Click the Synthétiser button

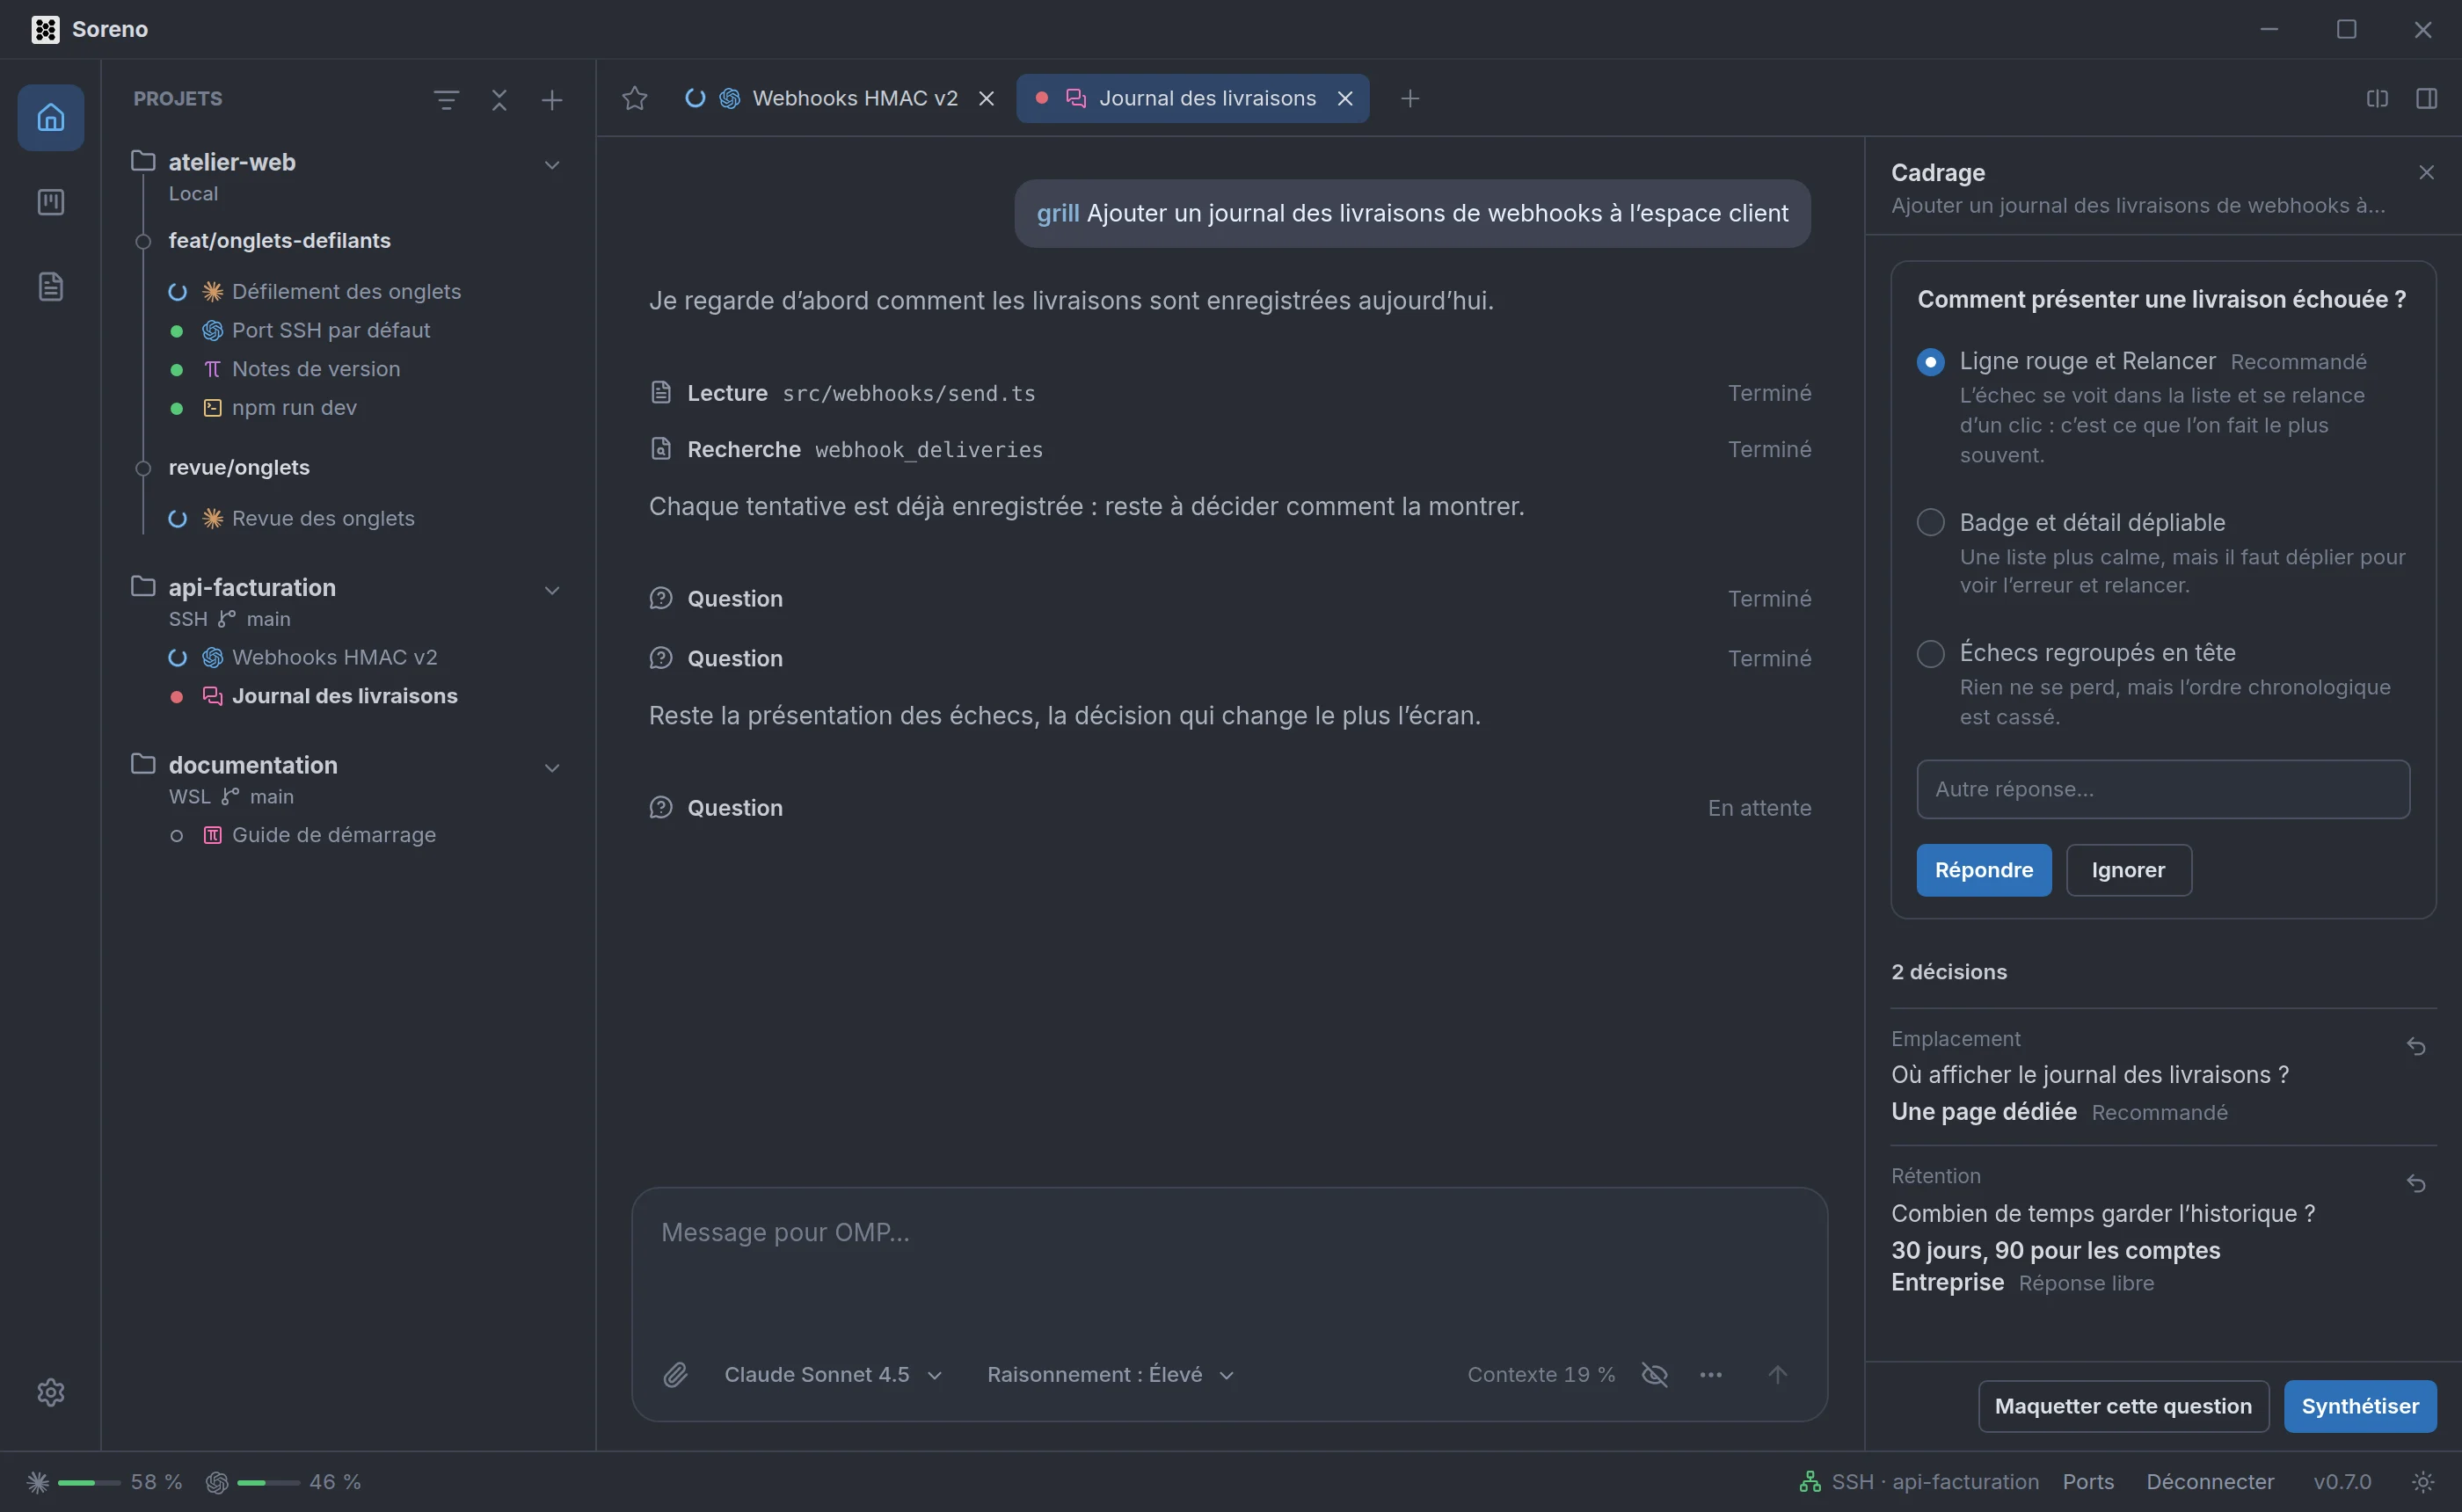pos(2360,1406)
